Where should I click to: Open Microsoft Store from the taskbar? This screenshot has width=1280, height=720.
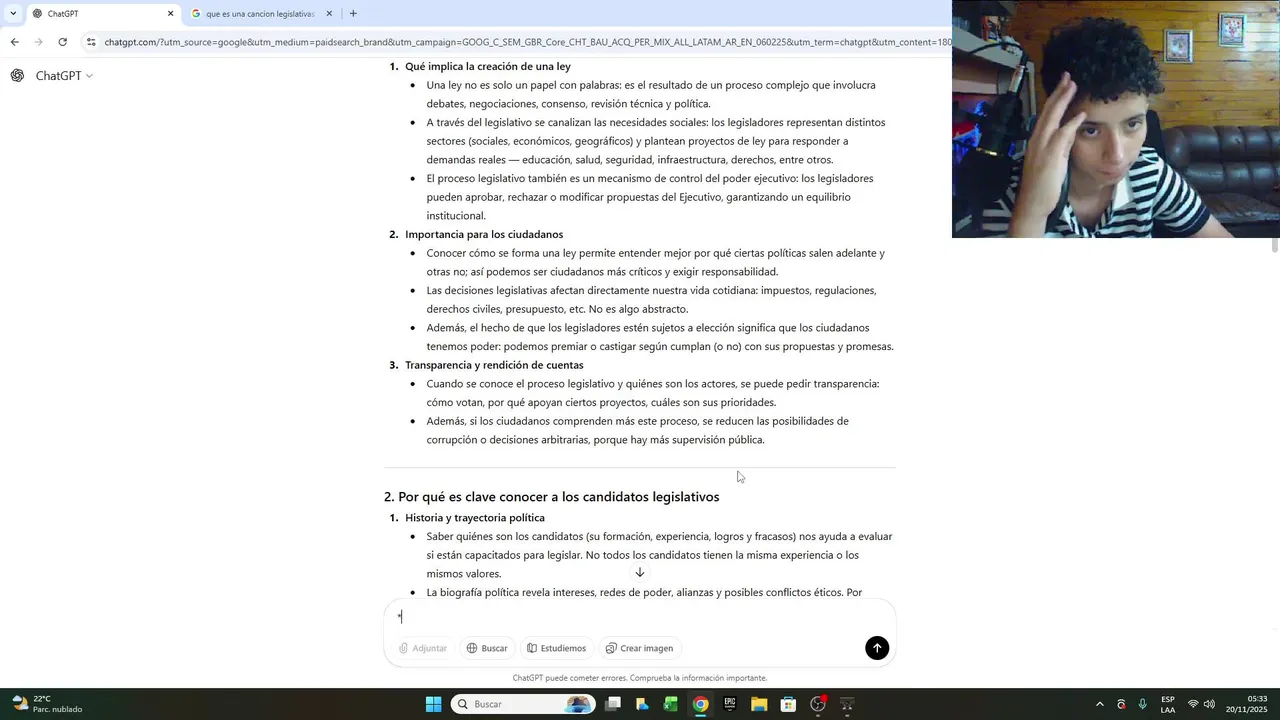788,704
